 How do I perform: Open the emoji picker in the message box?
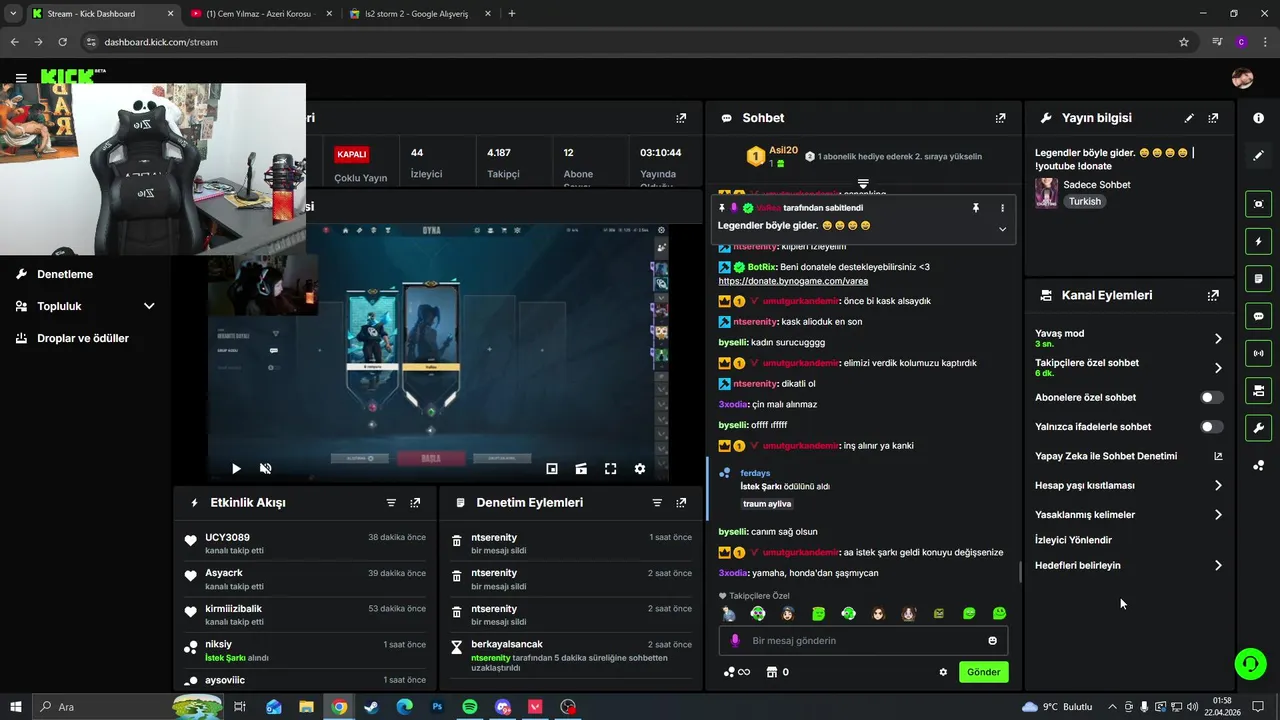[x=992, y=641]
